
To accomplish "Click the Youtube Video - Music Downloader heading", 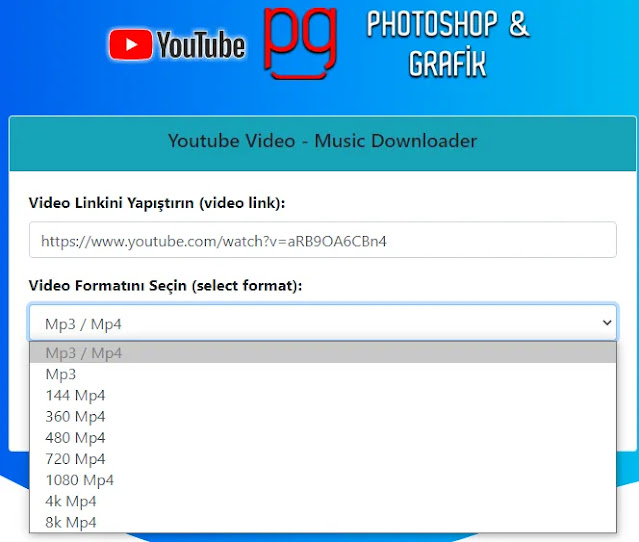I will click(322, 141).
